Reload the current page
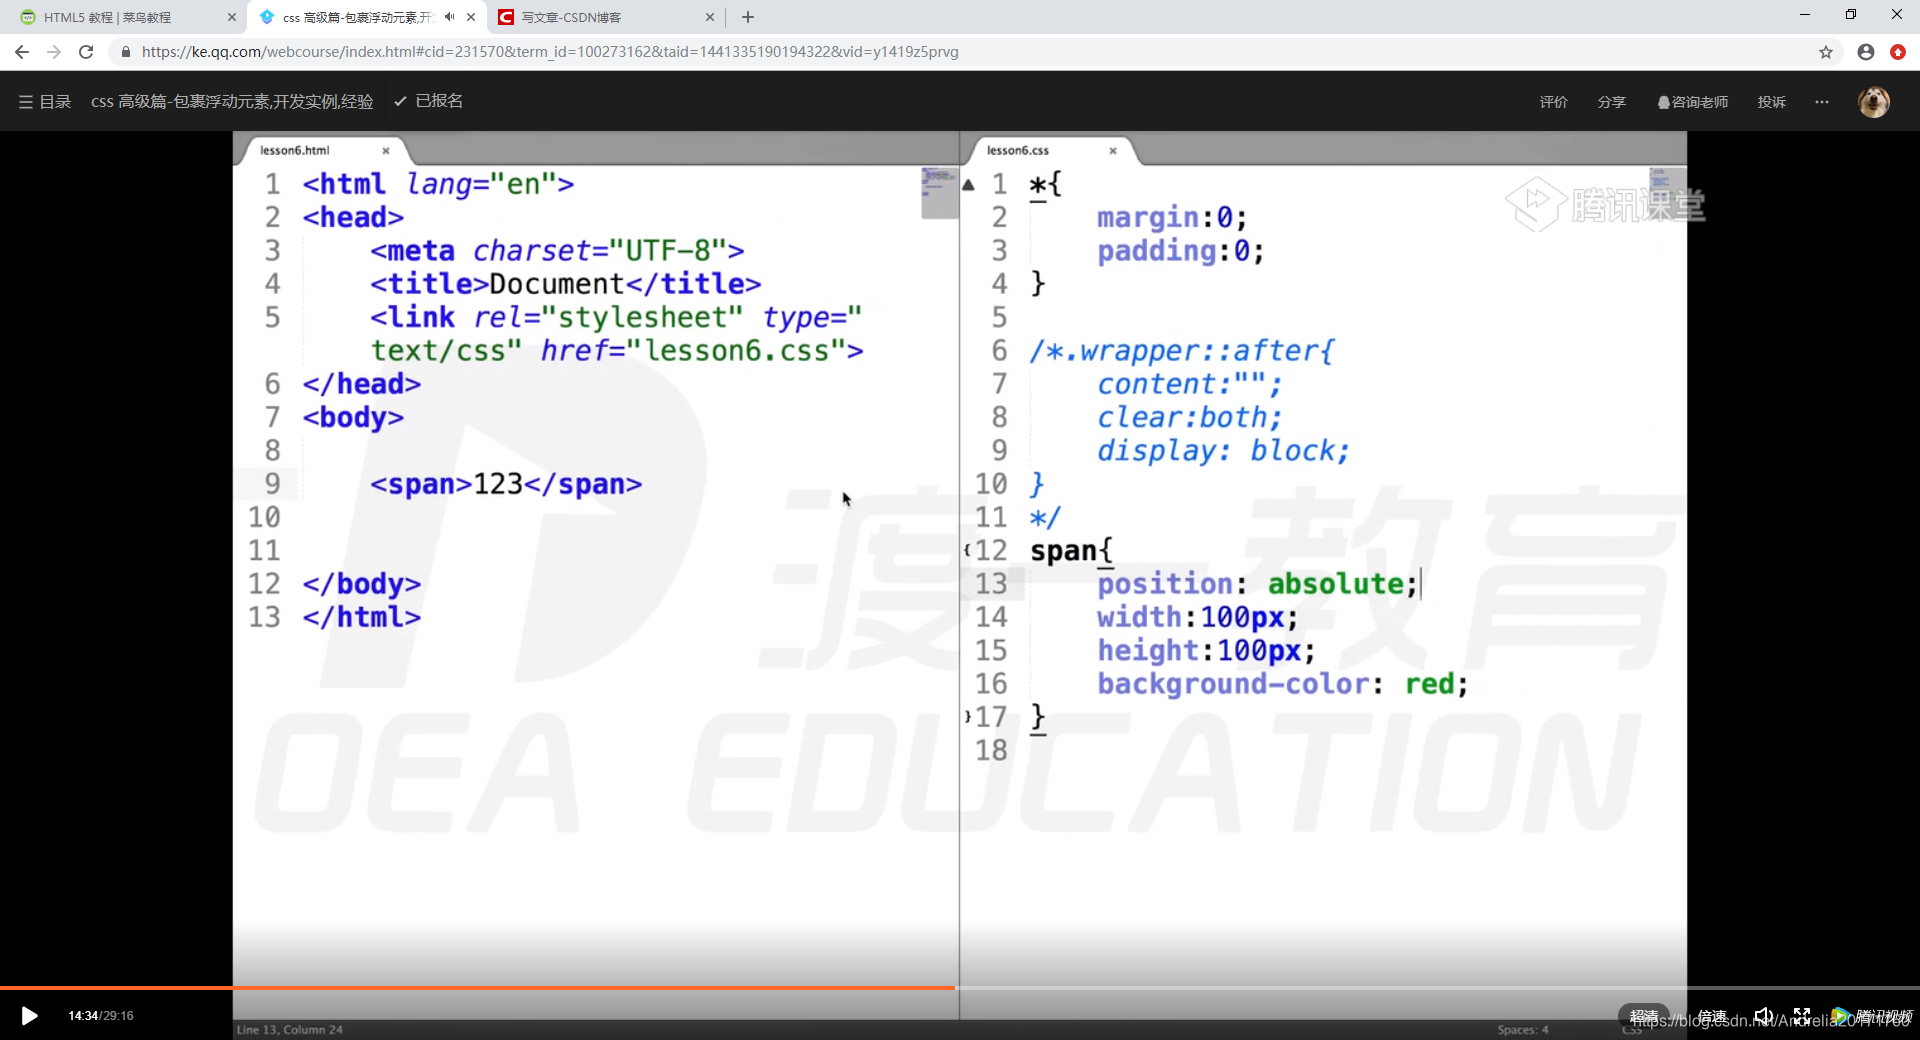The height and width of the screenshot is (1040, 1920). (86, 52)
